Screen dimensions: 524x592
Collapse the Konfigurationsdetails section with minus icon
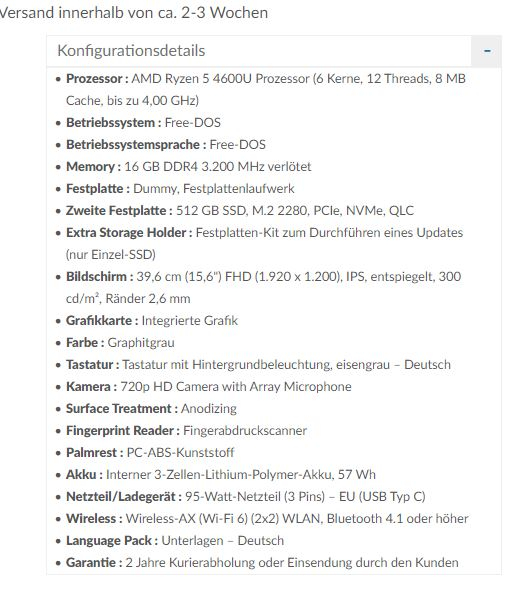[487, 51]
